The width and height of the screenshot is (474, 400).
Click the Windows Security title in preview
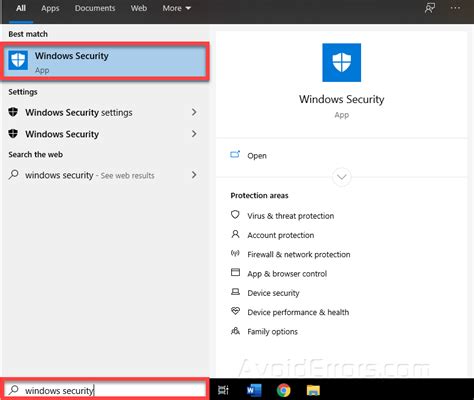(341, 99)
